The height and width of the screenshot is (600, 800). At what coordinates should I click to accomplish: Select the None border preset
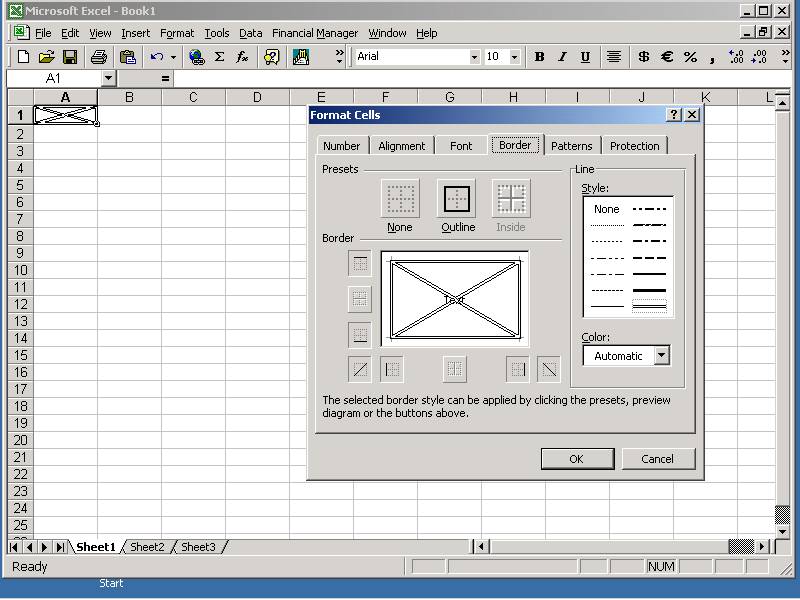coord(400,199)
